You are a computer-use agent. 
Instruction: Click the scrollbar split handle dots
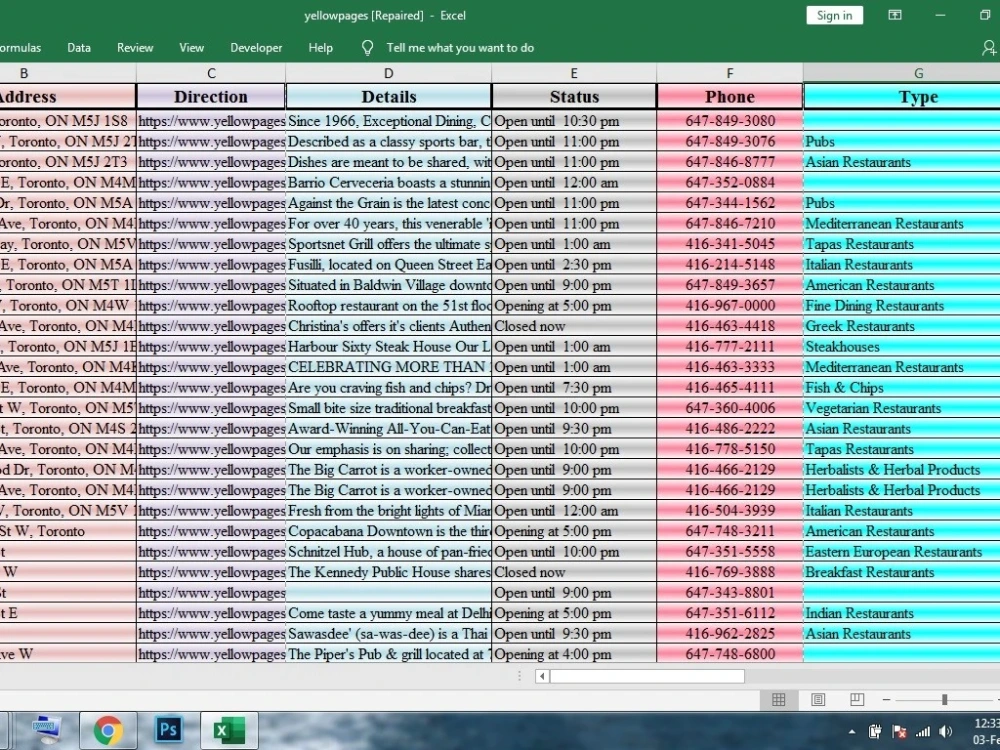[x=519, y=676]
